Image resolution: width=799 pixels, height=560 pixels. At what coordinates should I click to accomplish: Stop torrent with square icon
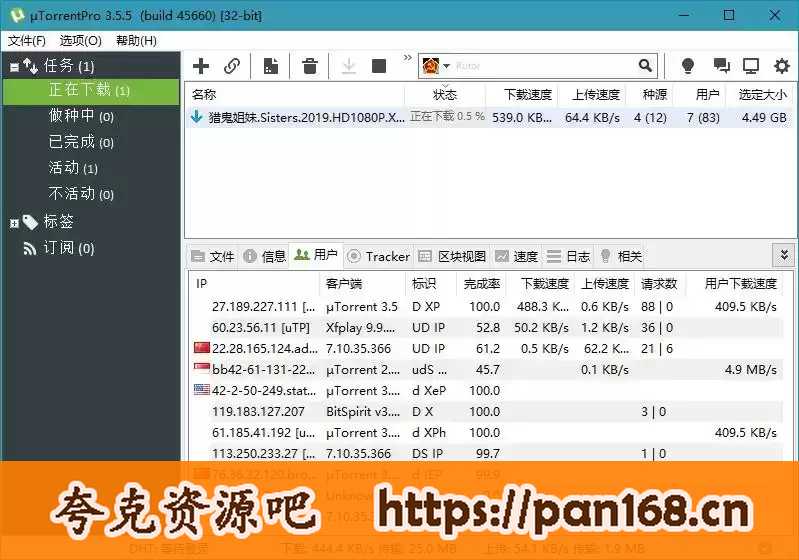[x=379, y=66]
